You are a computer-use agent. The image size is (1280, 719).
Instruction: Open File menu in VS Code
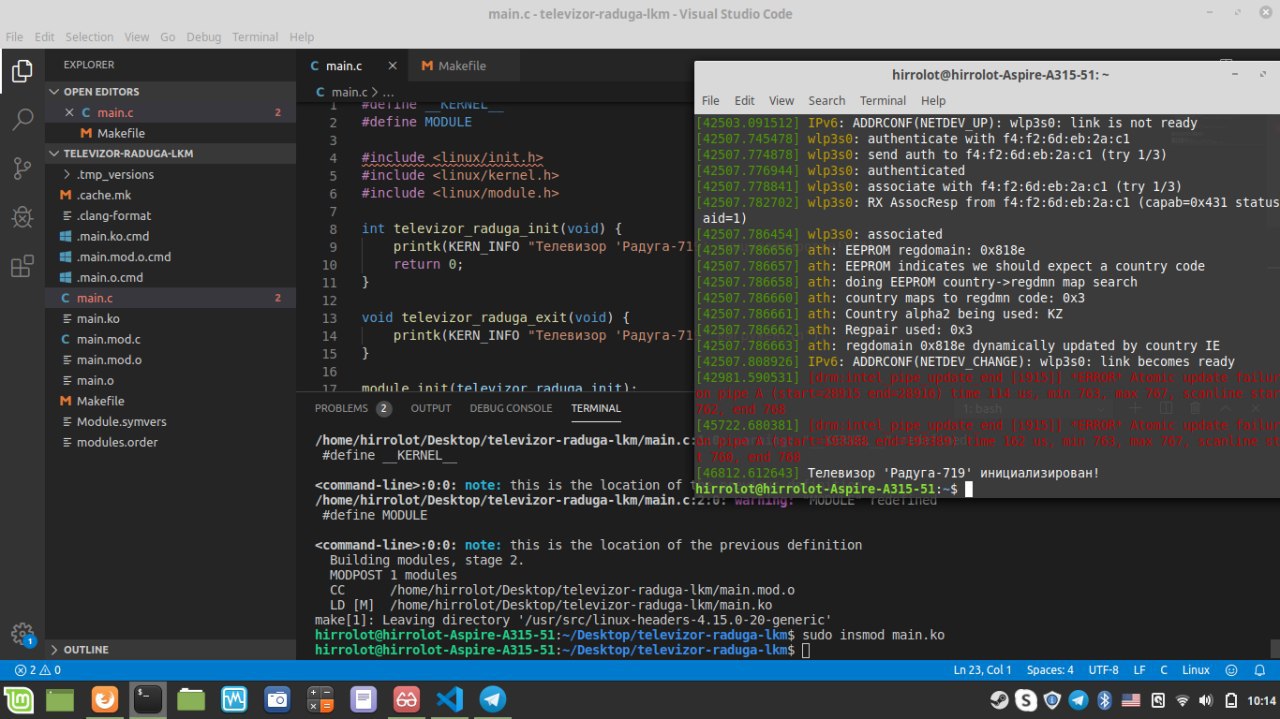[x=15, y=37]
